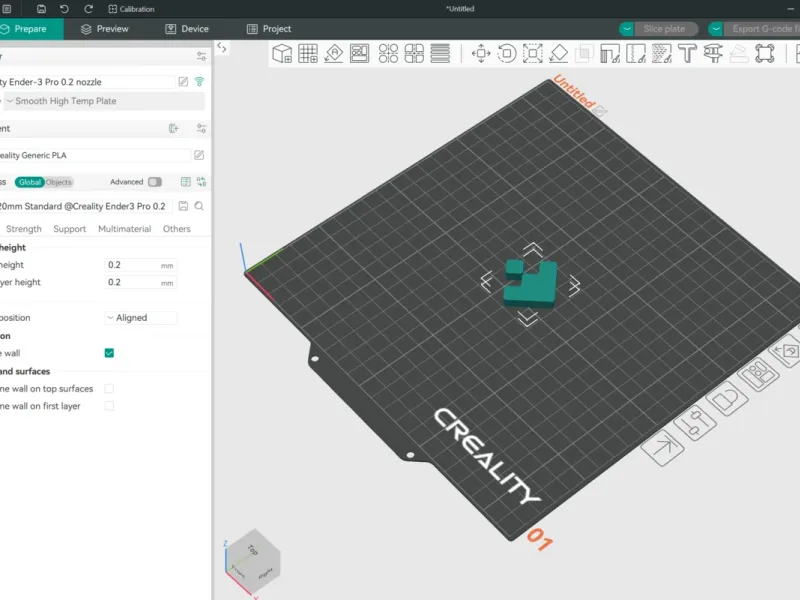The width and height of the screenshot is (800, 600).
Task: Click the four-quadrant split to parts icon
Action: (414, 53)
